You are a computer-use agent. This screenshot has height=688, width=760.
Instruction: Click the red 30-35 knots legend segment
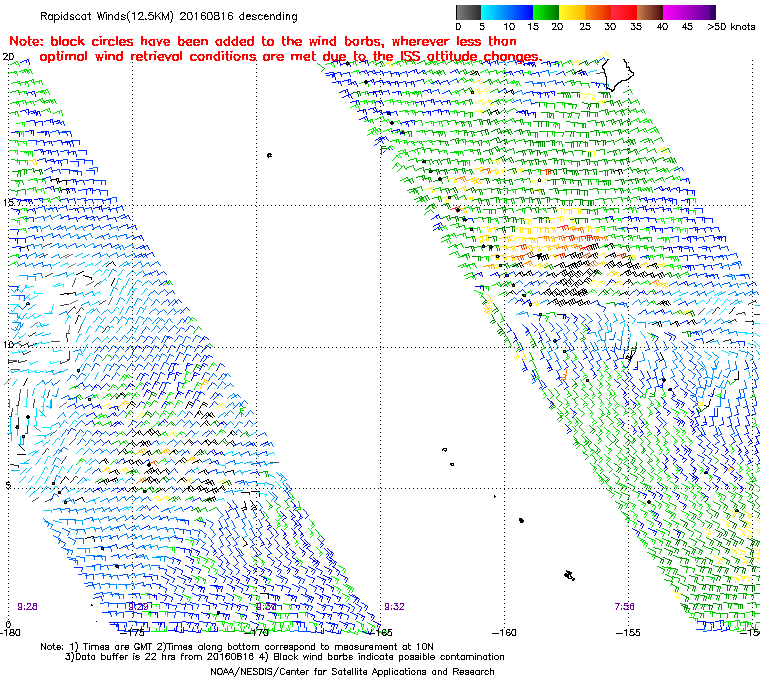click(x=624, y=12)
